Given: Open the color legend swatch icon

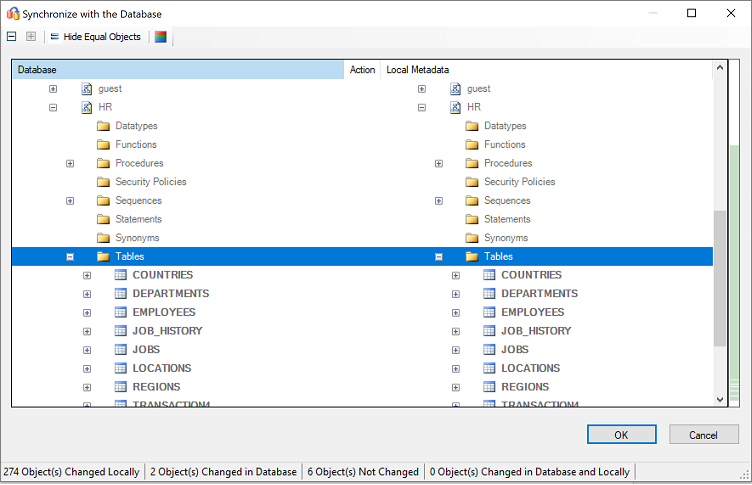Looking at the screenshot, I should click(x=160, y=37).
